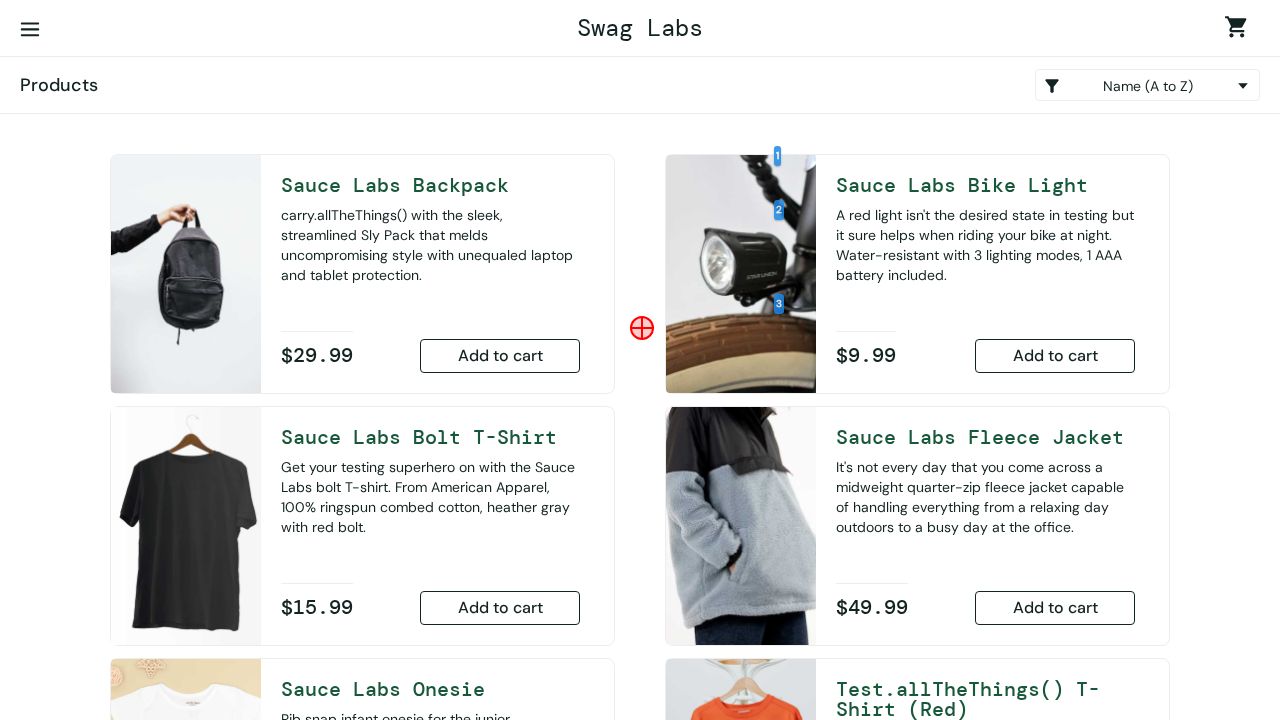The width and height of the screenshot is (1280, 720).
Task: Open the Sauce Labs Backpack title link
Action: pos(395,185)
